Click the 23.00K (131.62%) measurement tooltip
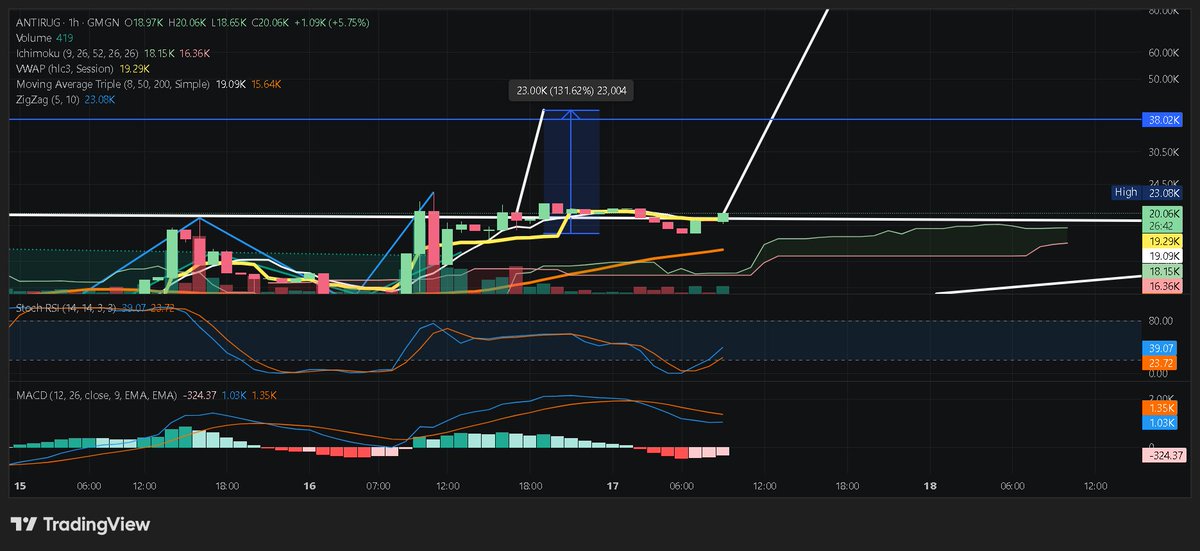The image size is (1200, 551). [x=570, y=90]
